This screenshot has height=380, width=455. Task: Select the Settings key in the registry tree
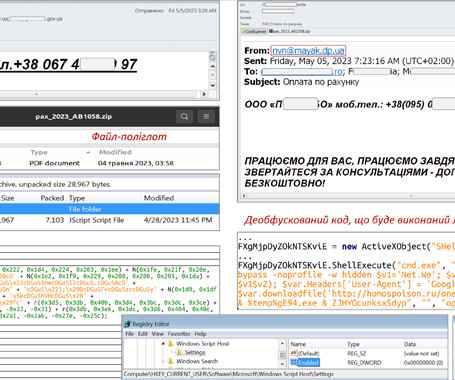(x=195, y=352)
